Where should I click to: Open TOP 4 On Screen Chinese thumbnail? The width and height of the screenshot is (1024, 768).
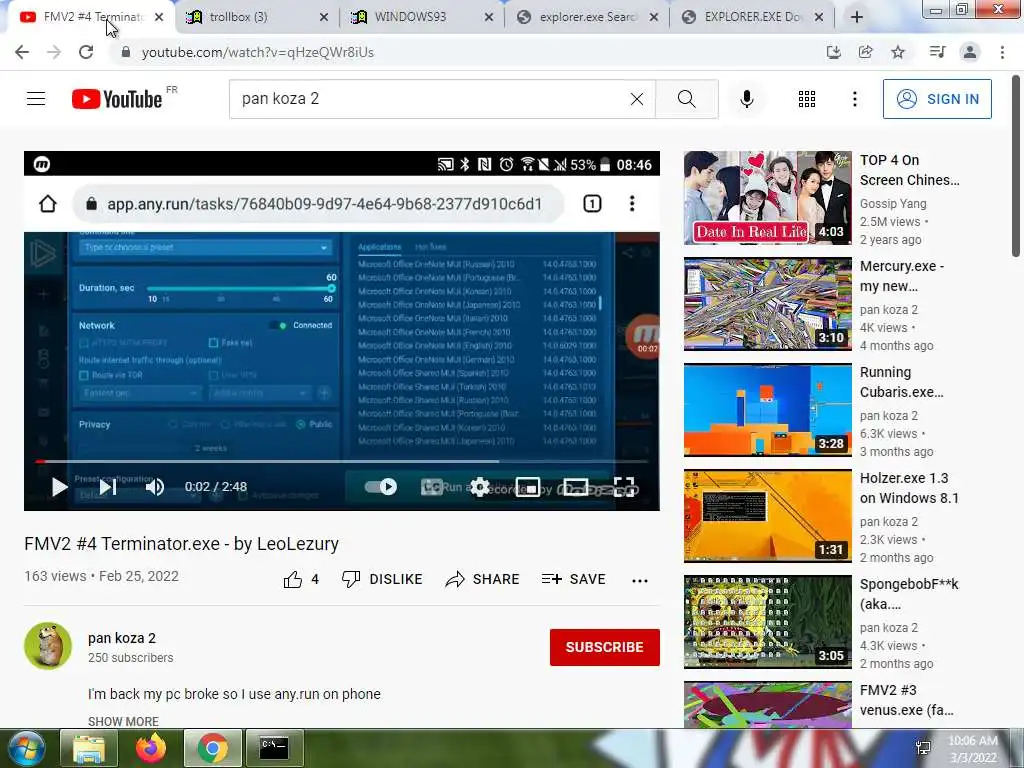(x=767, y=198)
